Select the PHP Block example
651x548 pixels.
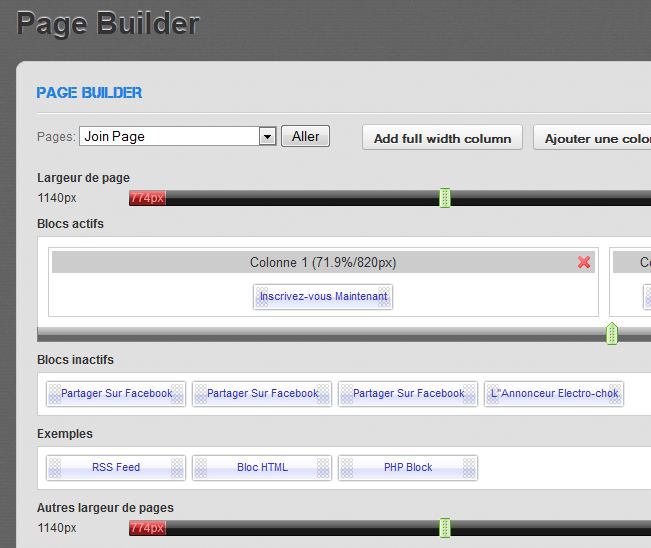(408, 468)
